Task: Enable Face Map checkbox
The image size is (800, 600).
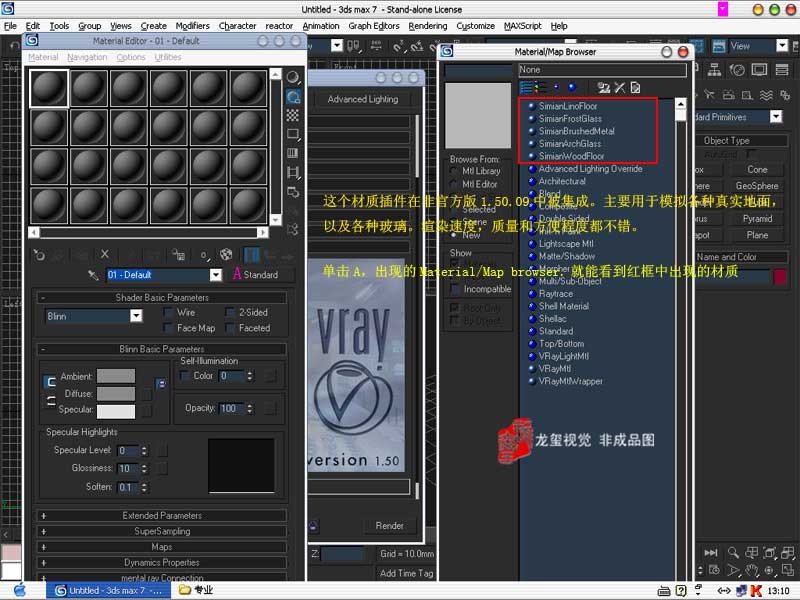Action: tap(168, 328)
